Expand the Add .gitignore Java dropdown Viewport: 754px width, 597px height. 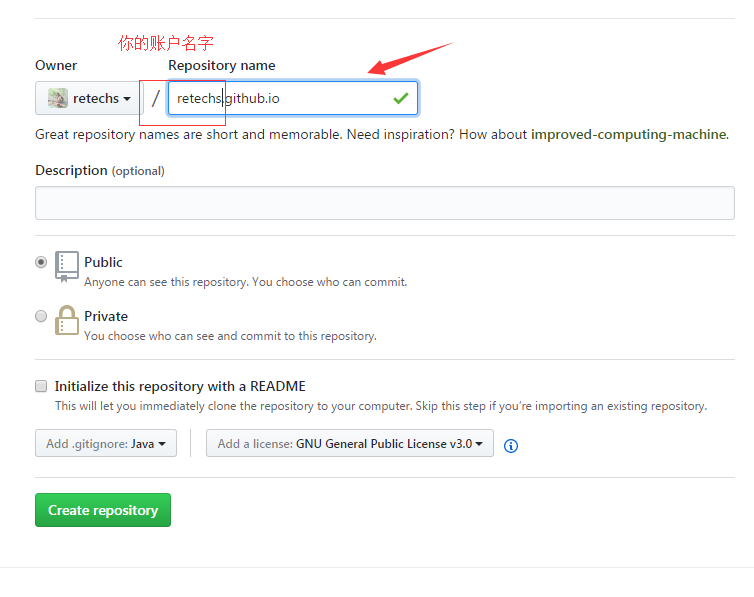[x=106, y=443]
